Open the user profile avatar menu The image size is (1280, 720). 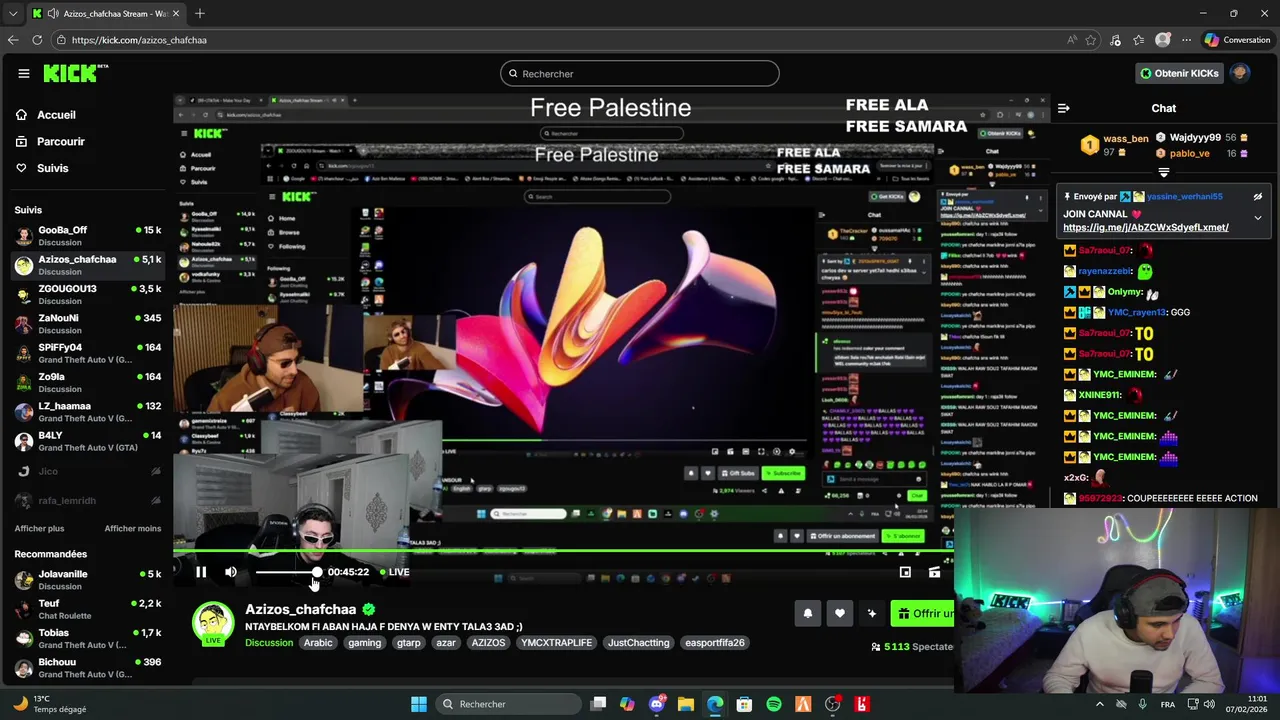(x=1240, y=73)
